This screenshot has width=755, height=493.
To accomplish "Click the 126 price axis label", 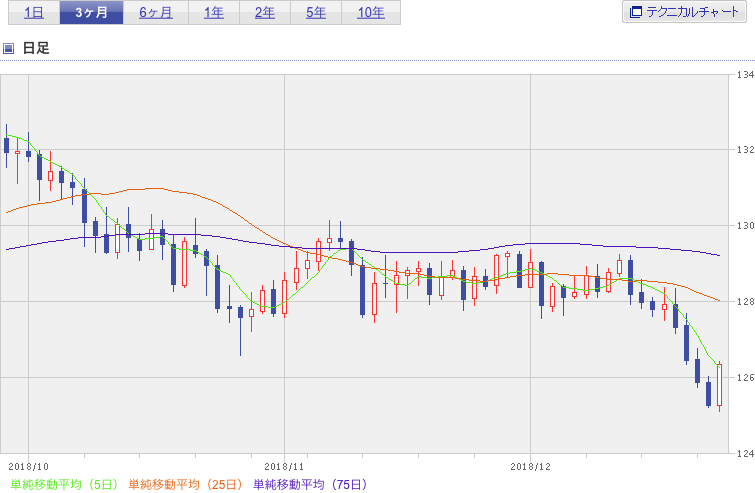I will tap(745, 377).
